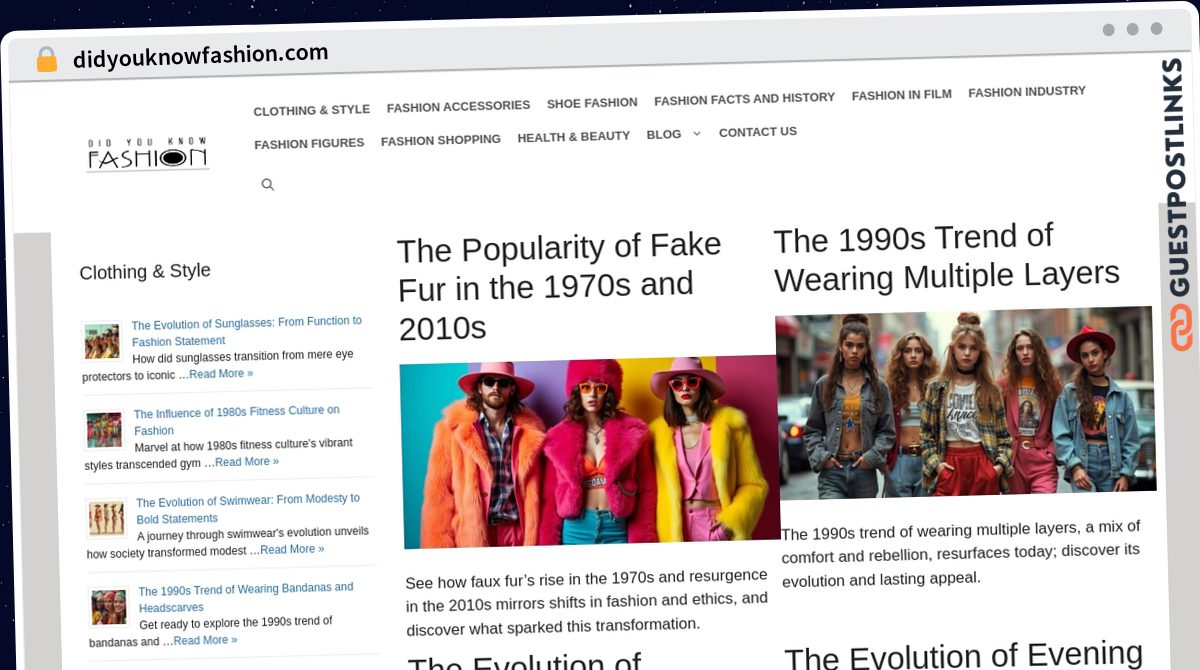Open Health & Beauty section
The width and height of the screenshot is (1200, 670).
coord(573,137)
